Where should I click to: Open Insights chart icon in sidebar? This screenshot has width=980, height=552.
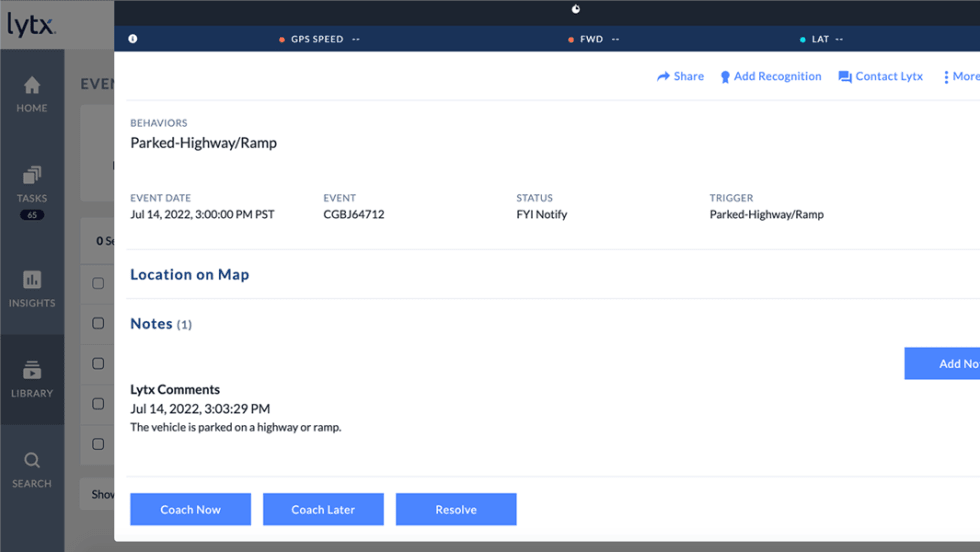tap(32, 287)
